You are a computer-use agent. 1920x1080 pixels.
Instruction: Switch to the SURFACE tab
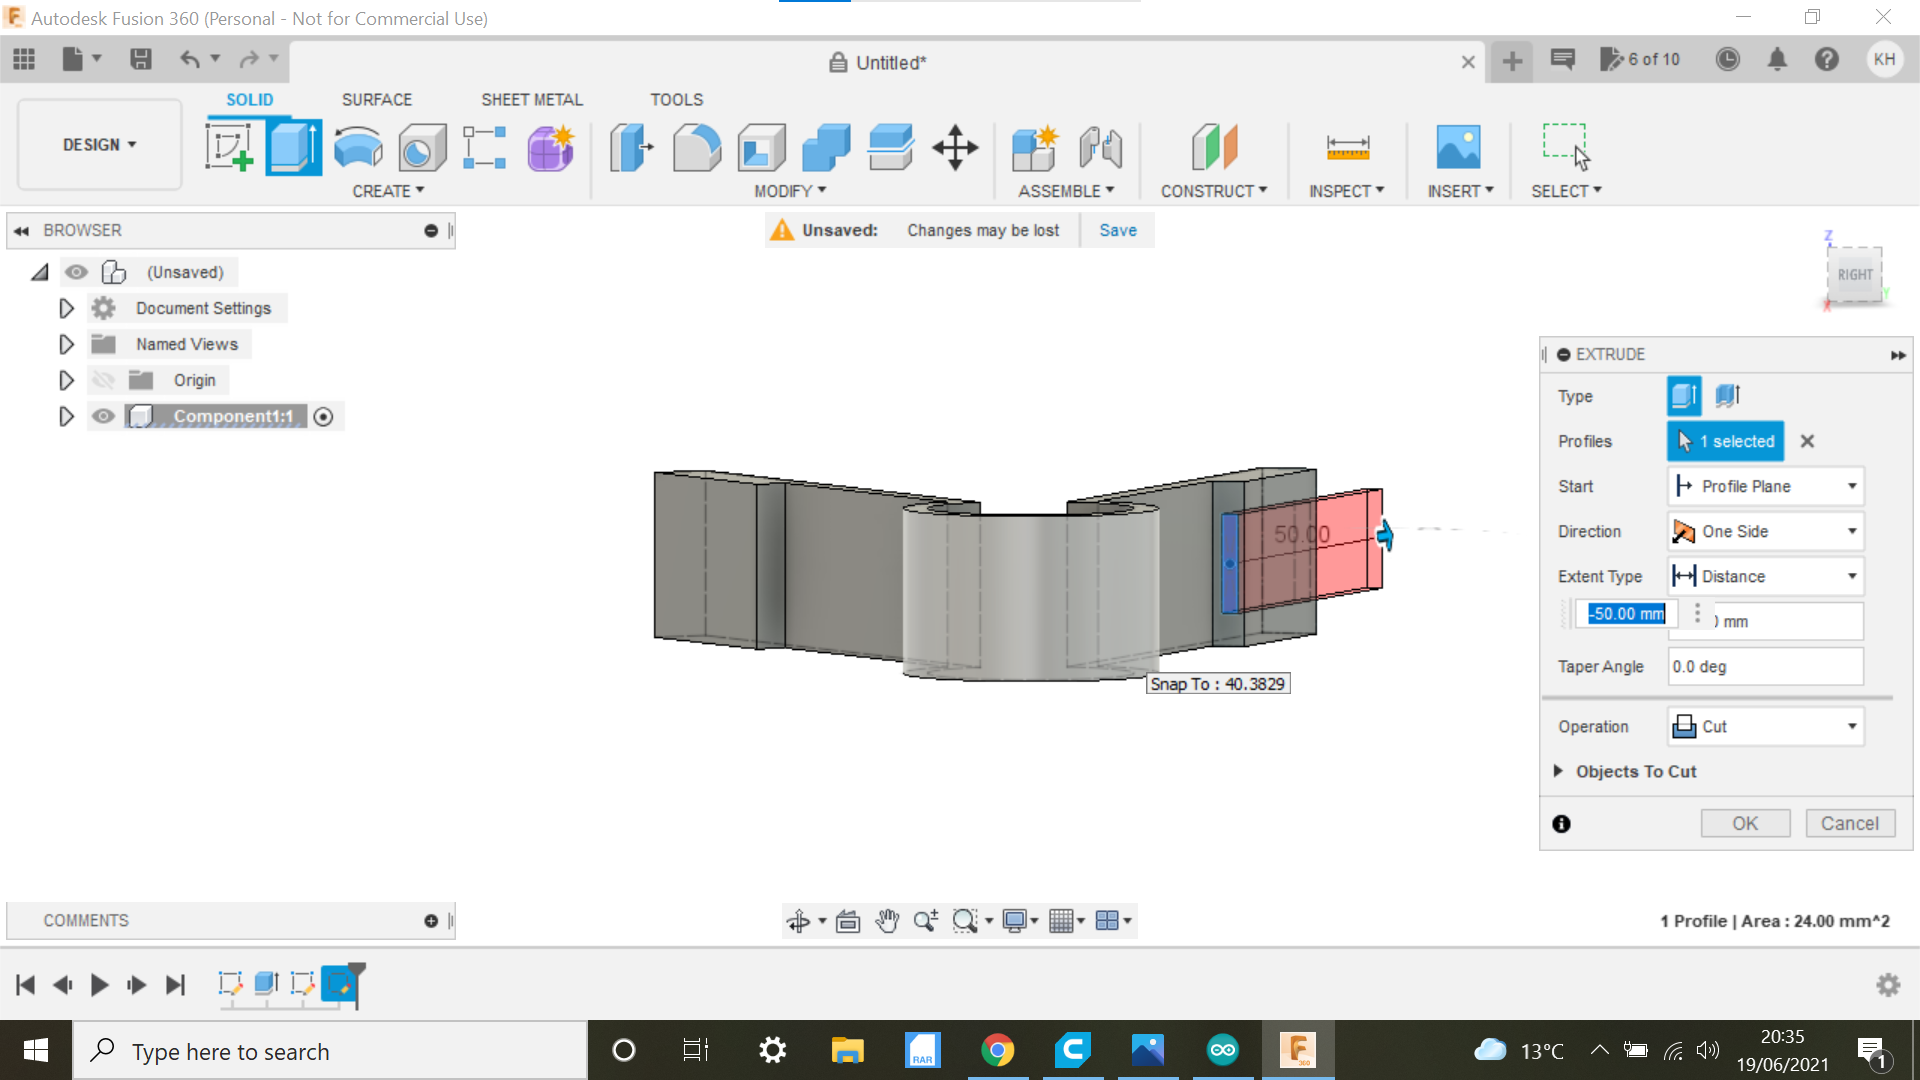(377, 99)
